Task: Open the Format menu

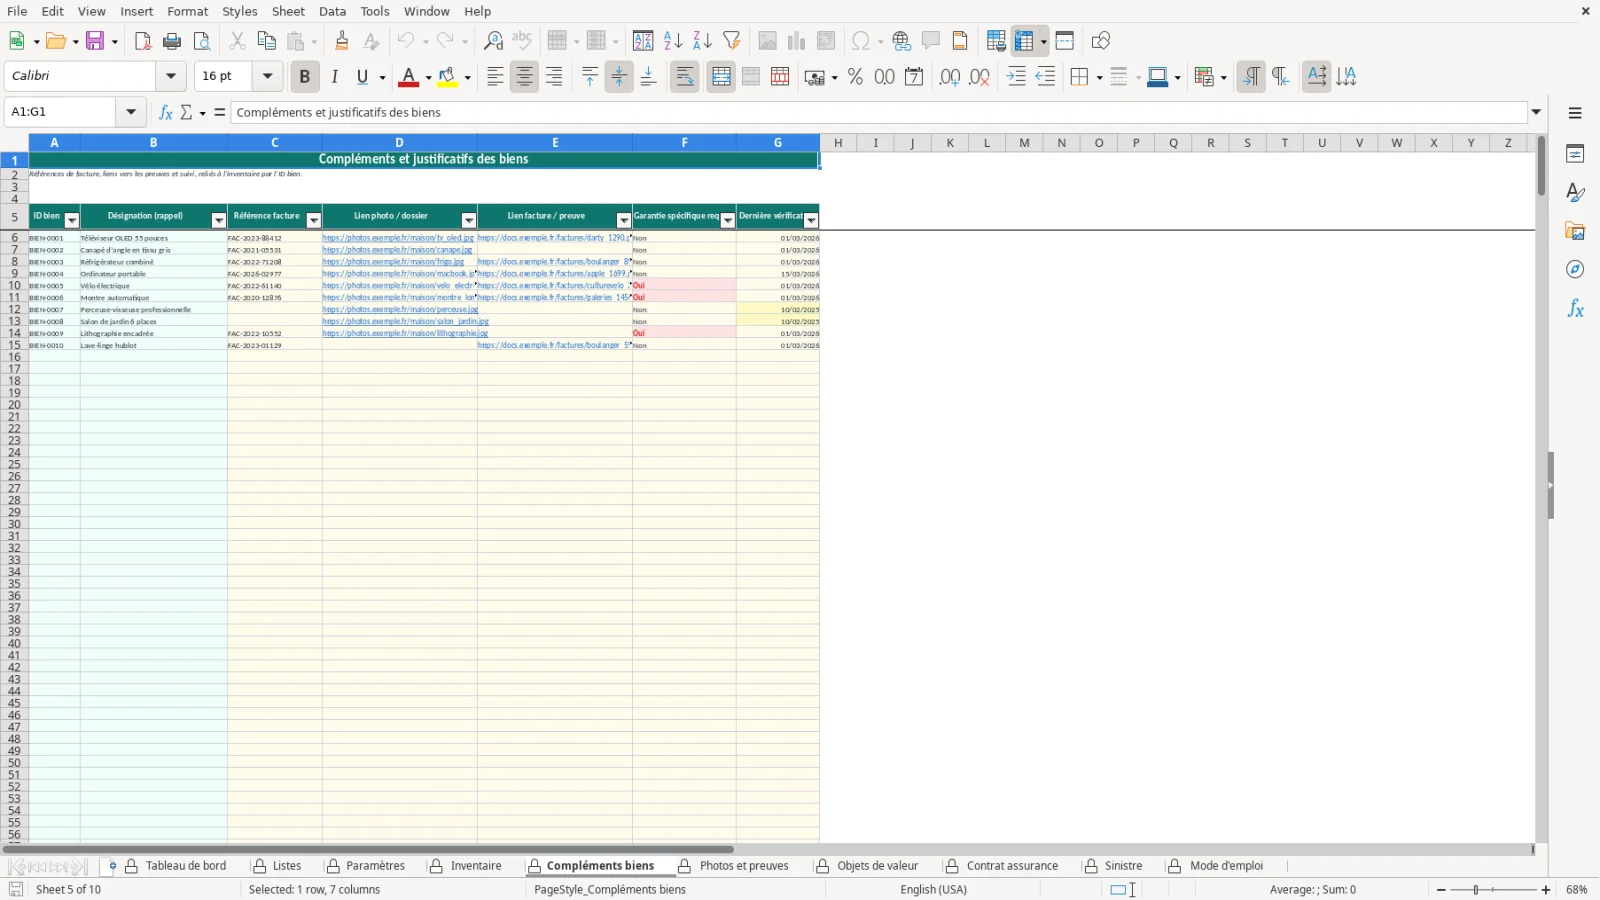Action: tap(187, 11)
